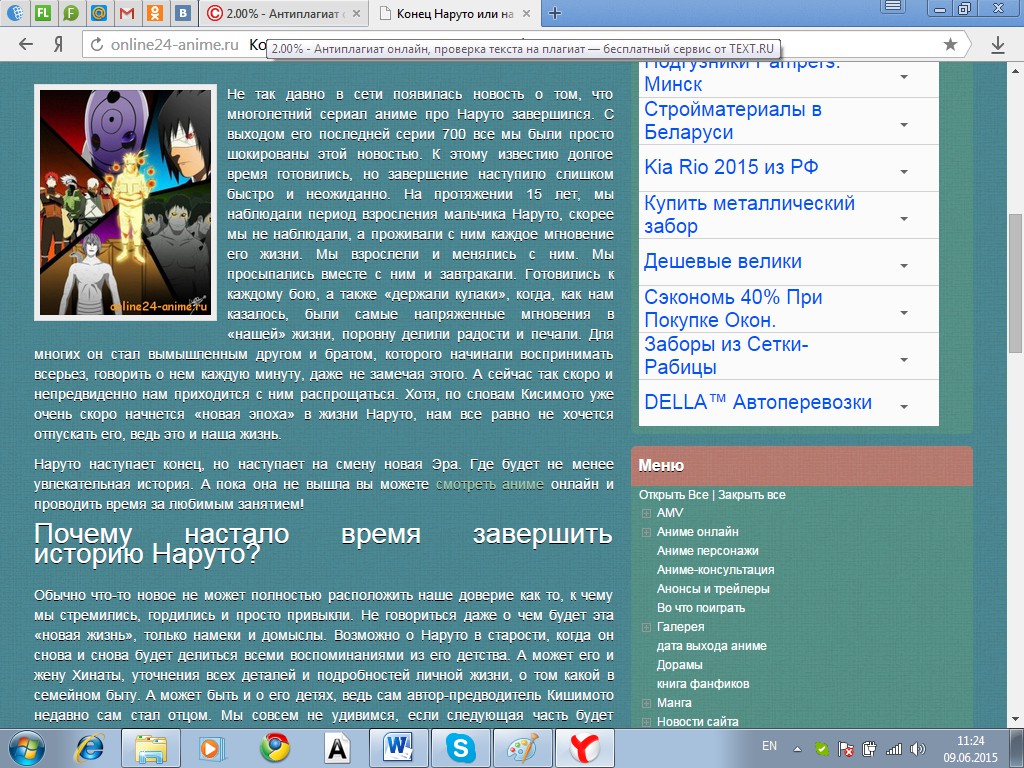Click the Naruto article poster image
The height and width of the screenshot is (768, 1024).
point(125,202)
